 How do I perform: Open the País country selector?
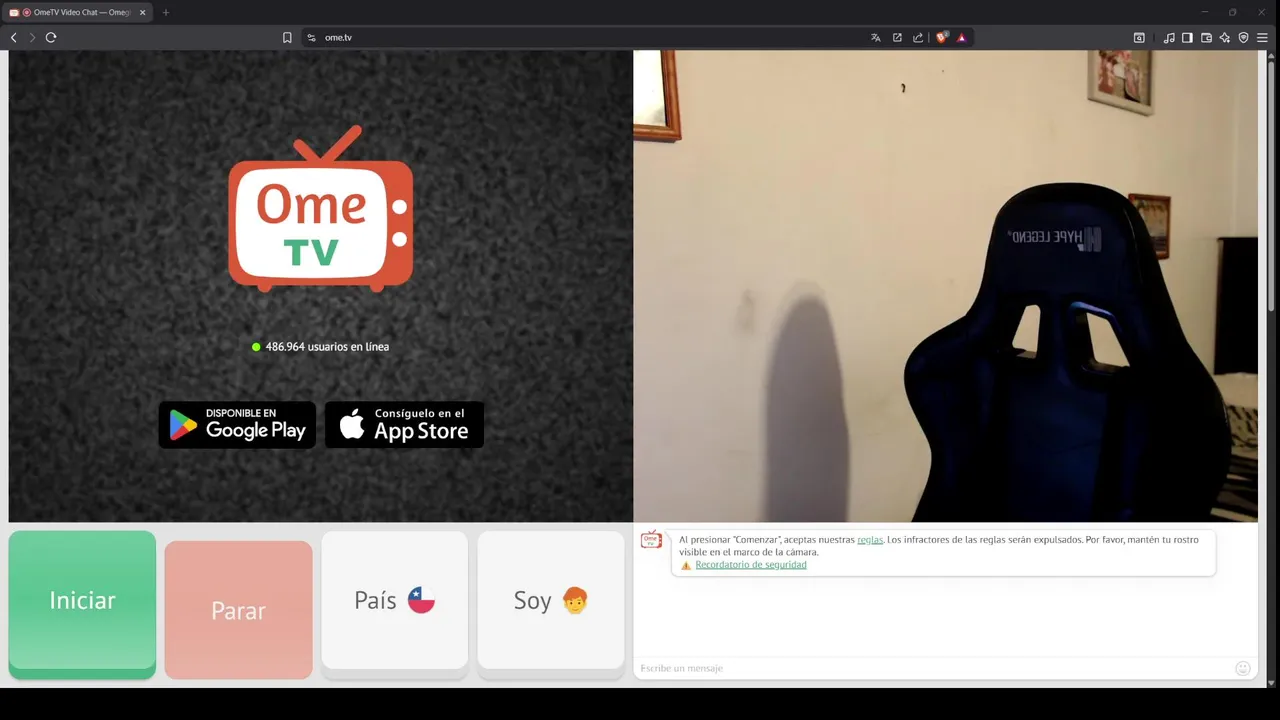394,604
